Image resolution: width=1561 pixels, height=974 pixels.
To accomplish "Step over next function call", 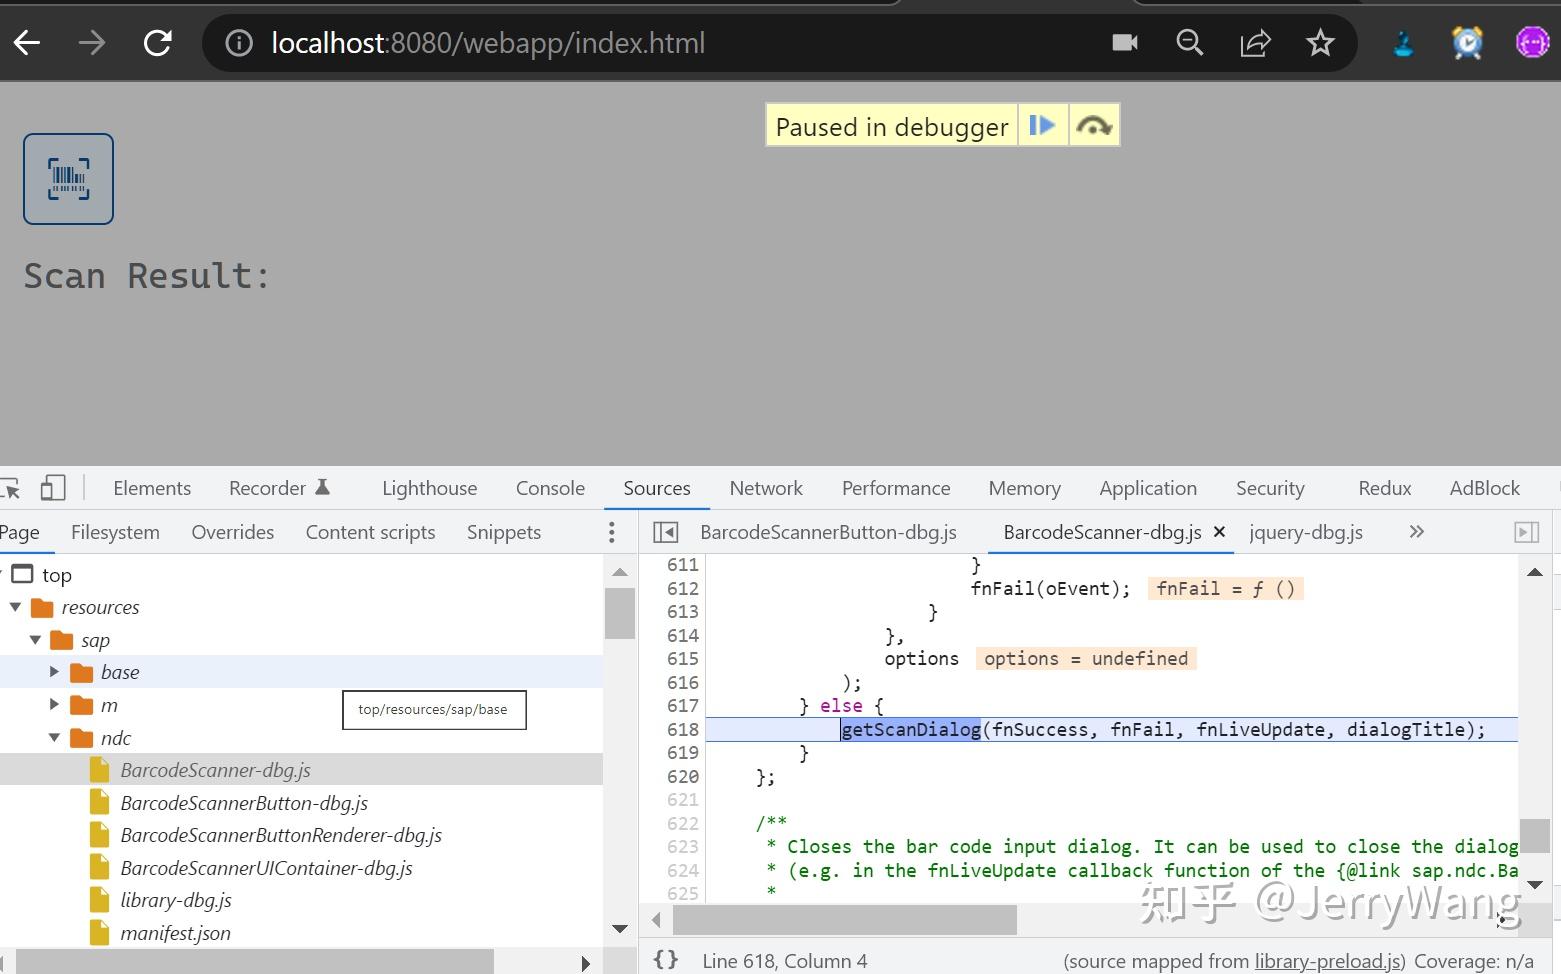I will tap(1093, 126).
